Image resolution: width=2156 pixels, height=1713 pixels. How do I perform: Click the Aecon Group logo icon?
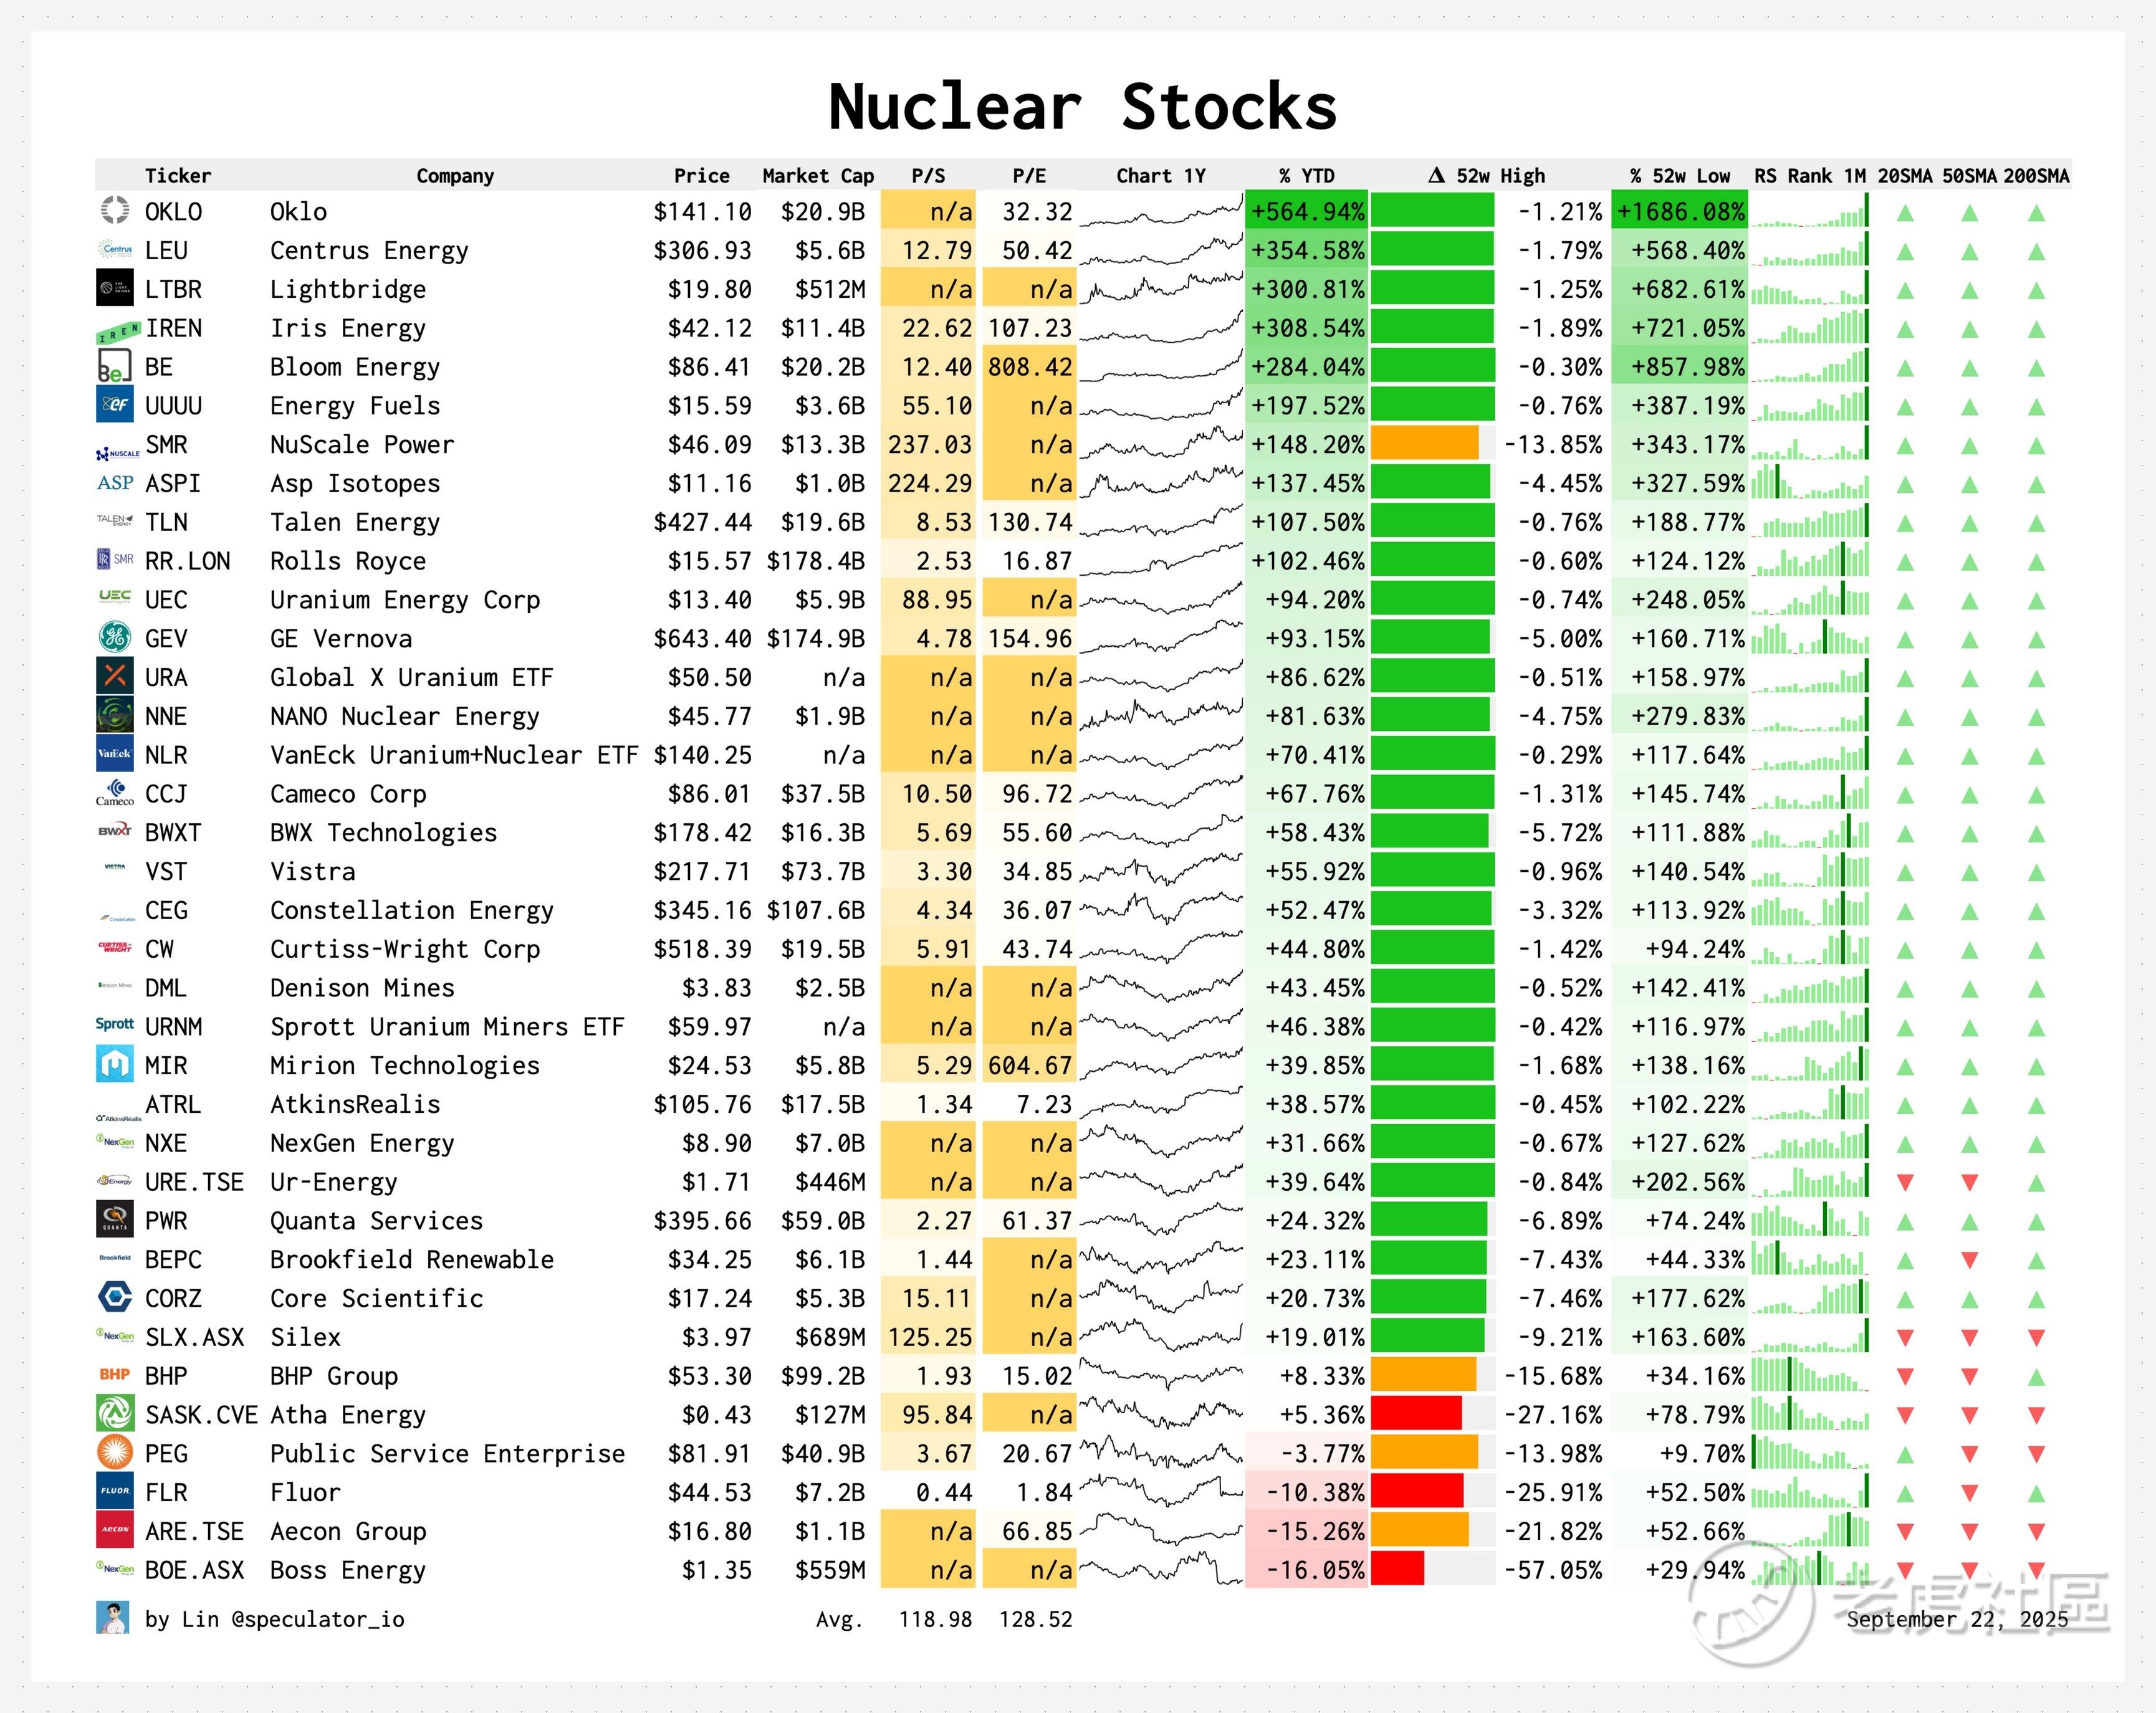point(115,1530)
